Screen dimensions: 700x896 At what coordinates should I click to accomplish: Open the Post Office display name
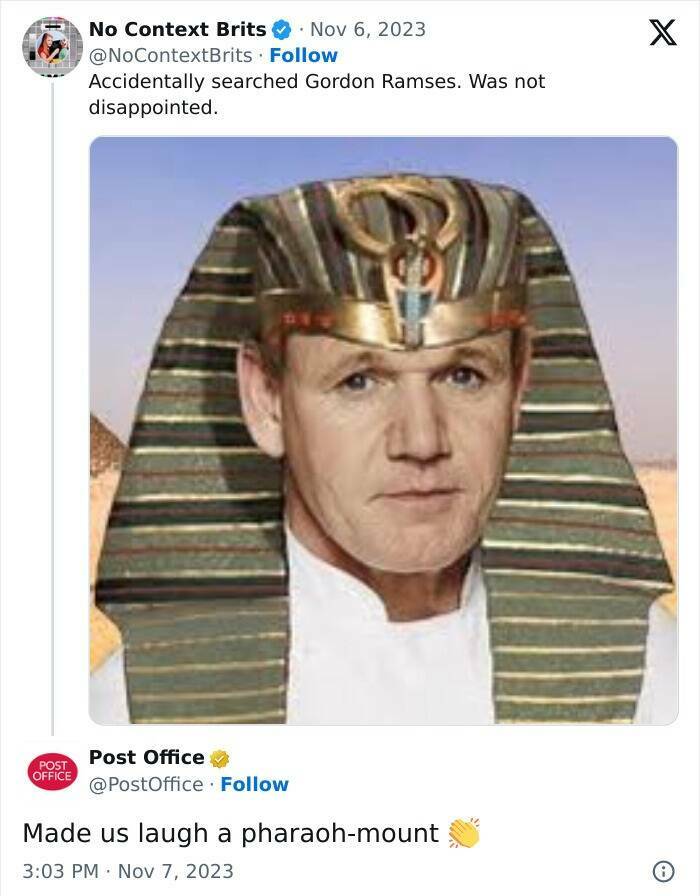(146, 758)
